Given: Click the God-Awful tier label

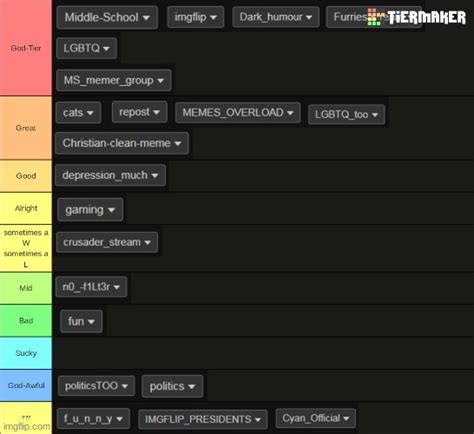Looking at the screenshot, I should (x=26, y=385).
